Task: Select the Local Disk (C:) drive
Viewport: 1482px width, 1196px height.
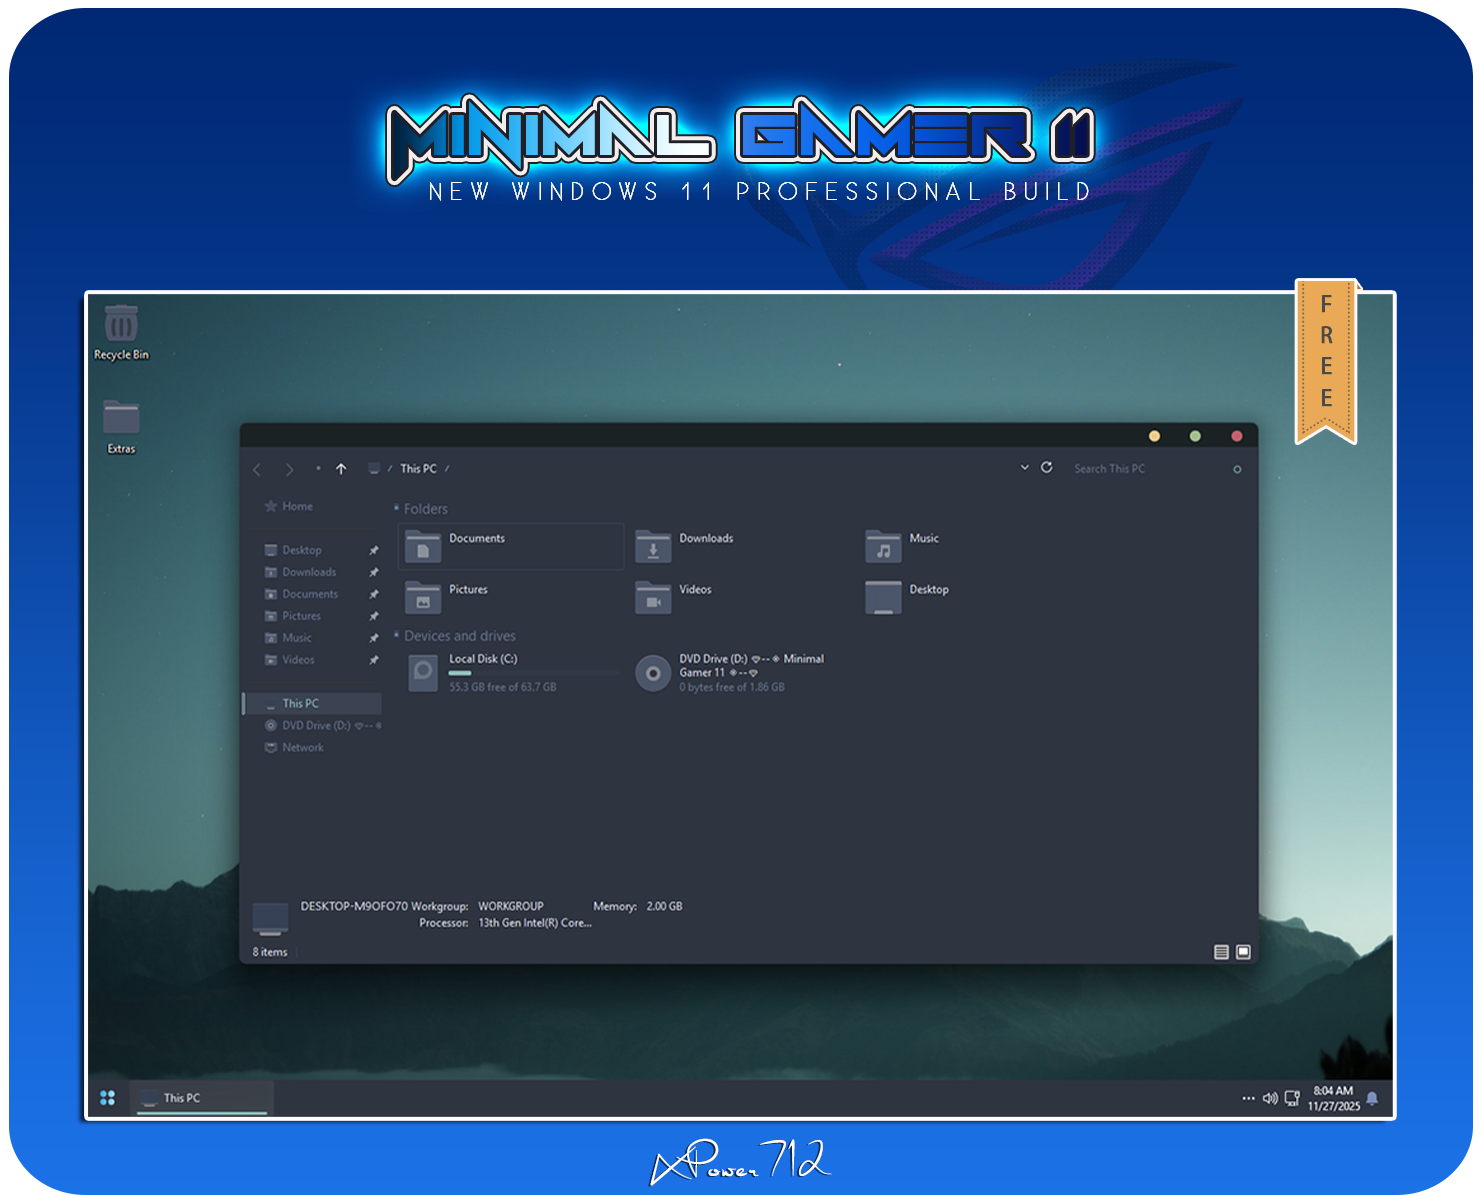Action: click(x=483, y=672)
